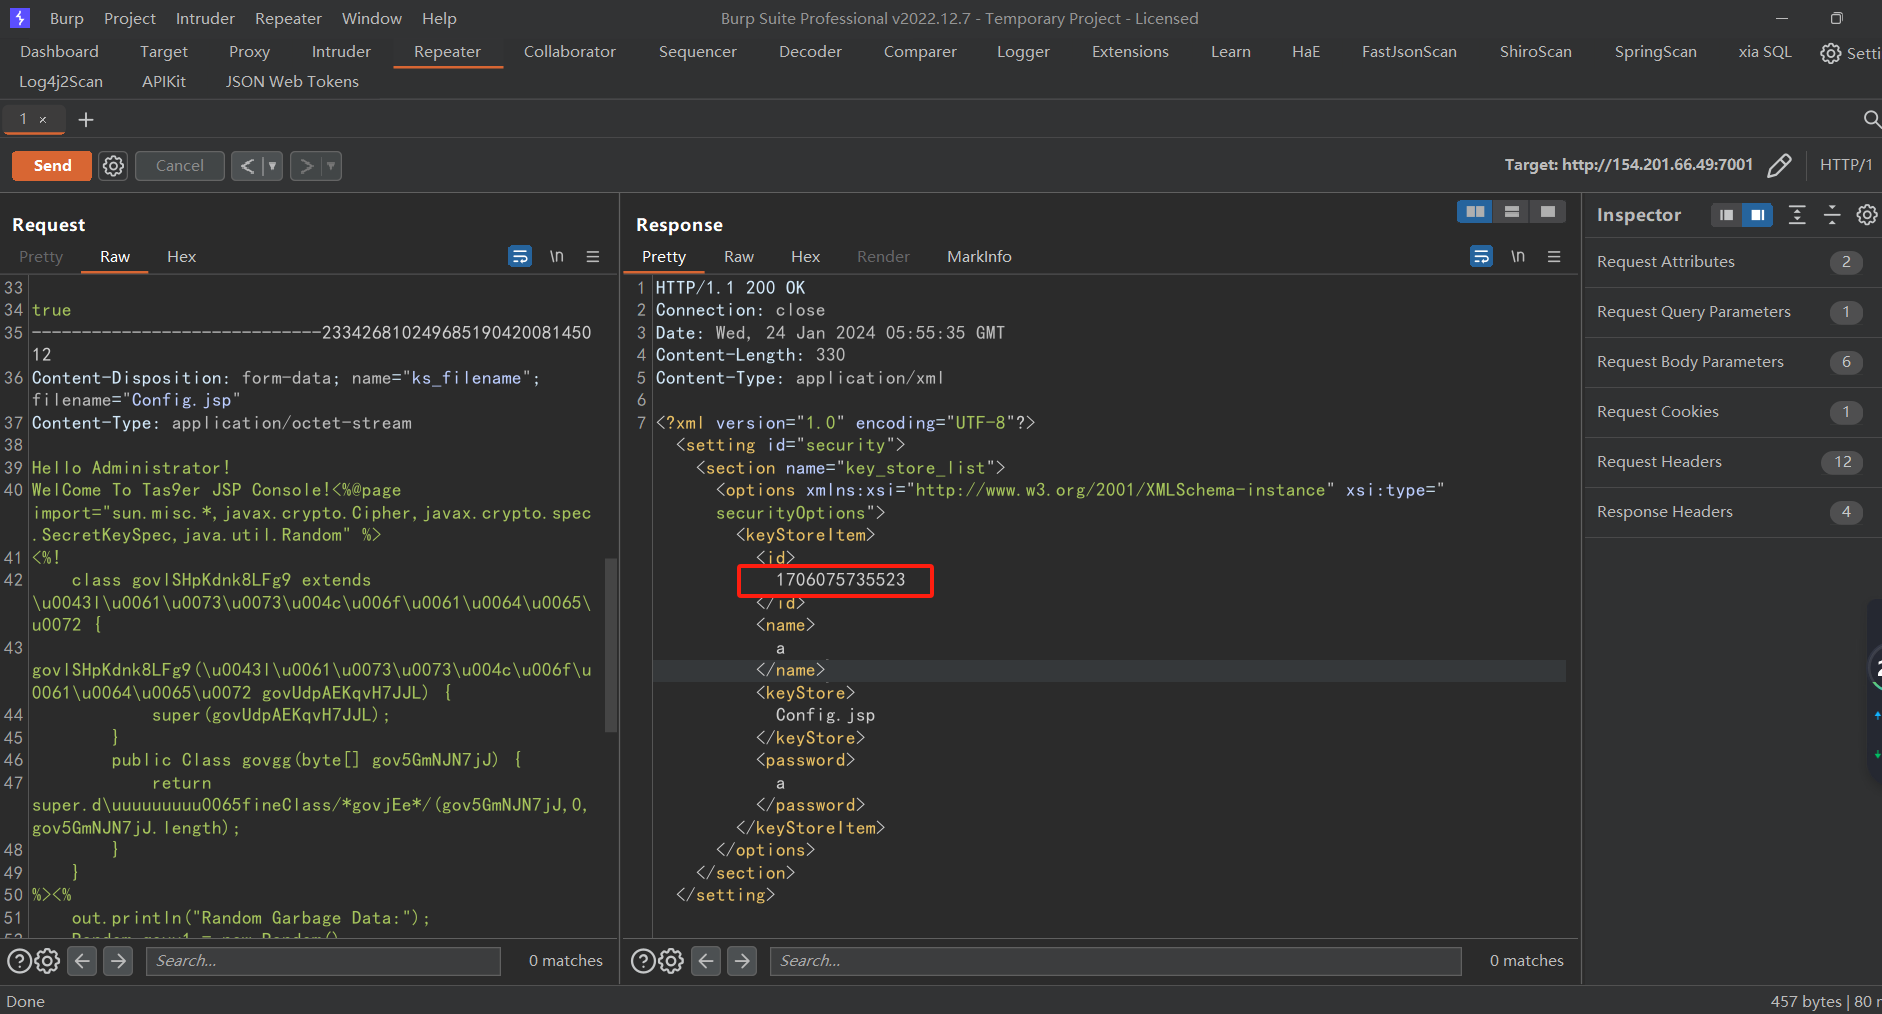Click the Burp Suite logo icon
The height and width of the screenshot is (1014, 1882).
tap(20, 18)
